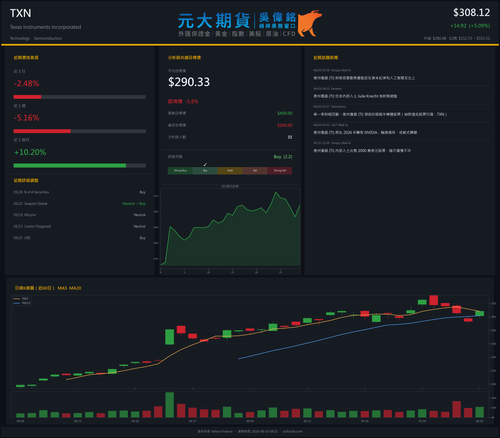Viewport: 500px width, 438px height.
Task: Click the $200.00 lowest target price
Action: [285, 125]
